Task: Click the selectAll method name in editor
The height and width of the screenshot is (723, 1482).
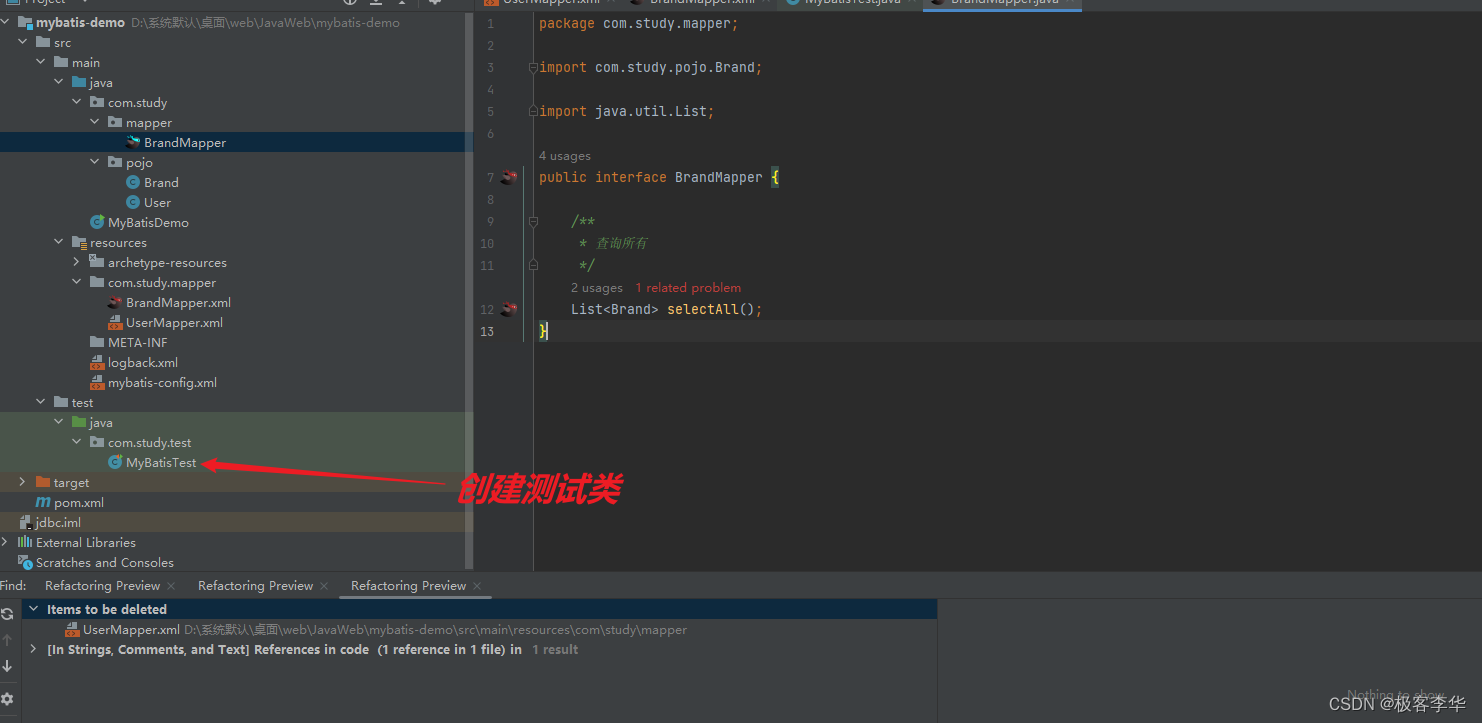Action: tap(702, 309)
